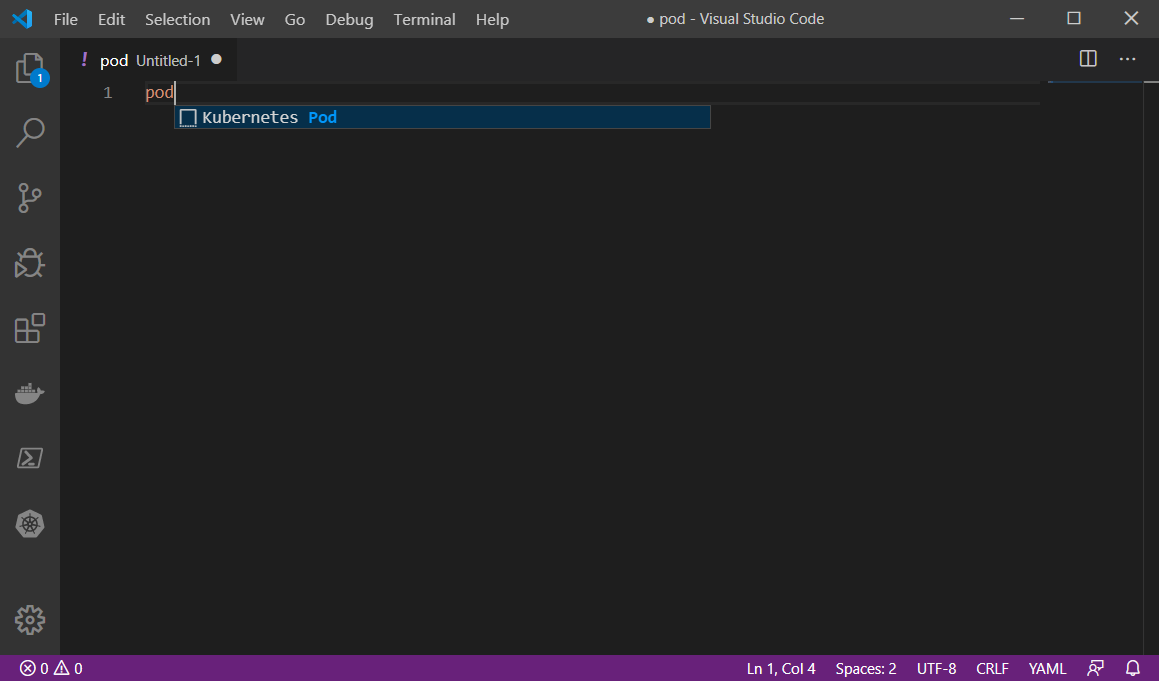Open the Edit menu

112,19
